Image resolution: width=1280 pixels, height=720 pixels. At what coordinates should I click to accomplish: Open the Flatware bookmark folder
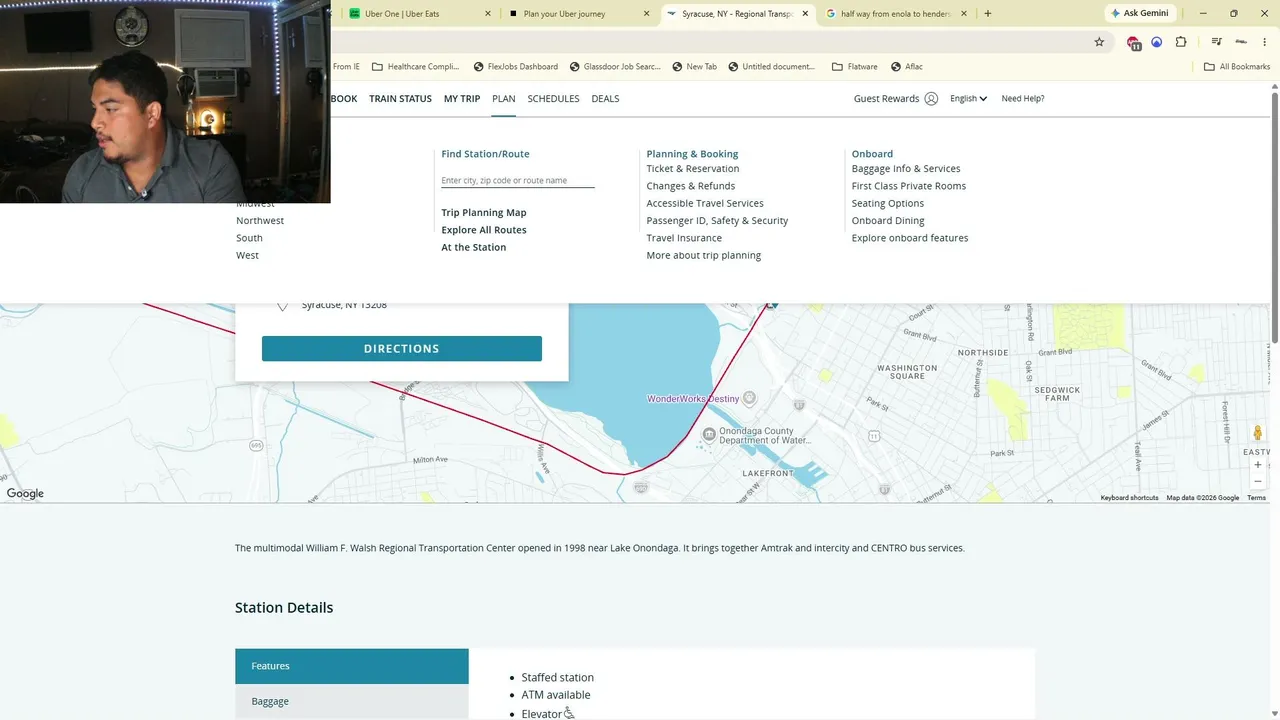click(854, 67)
